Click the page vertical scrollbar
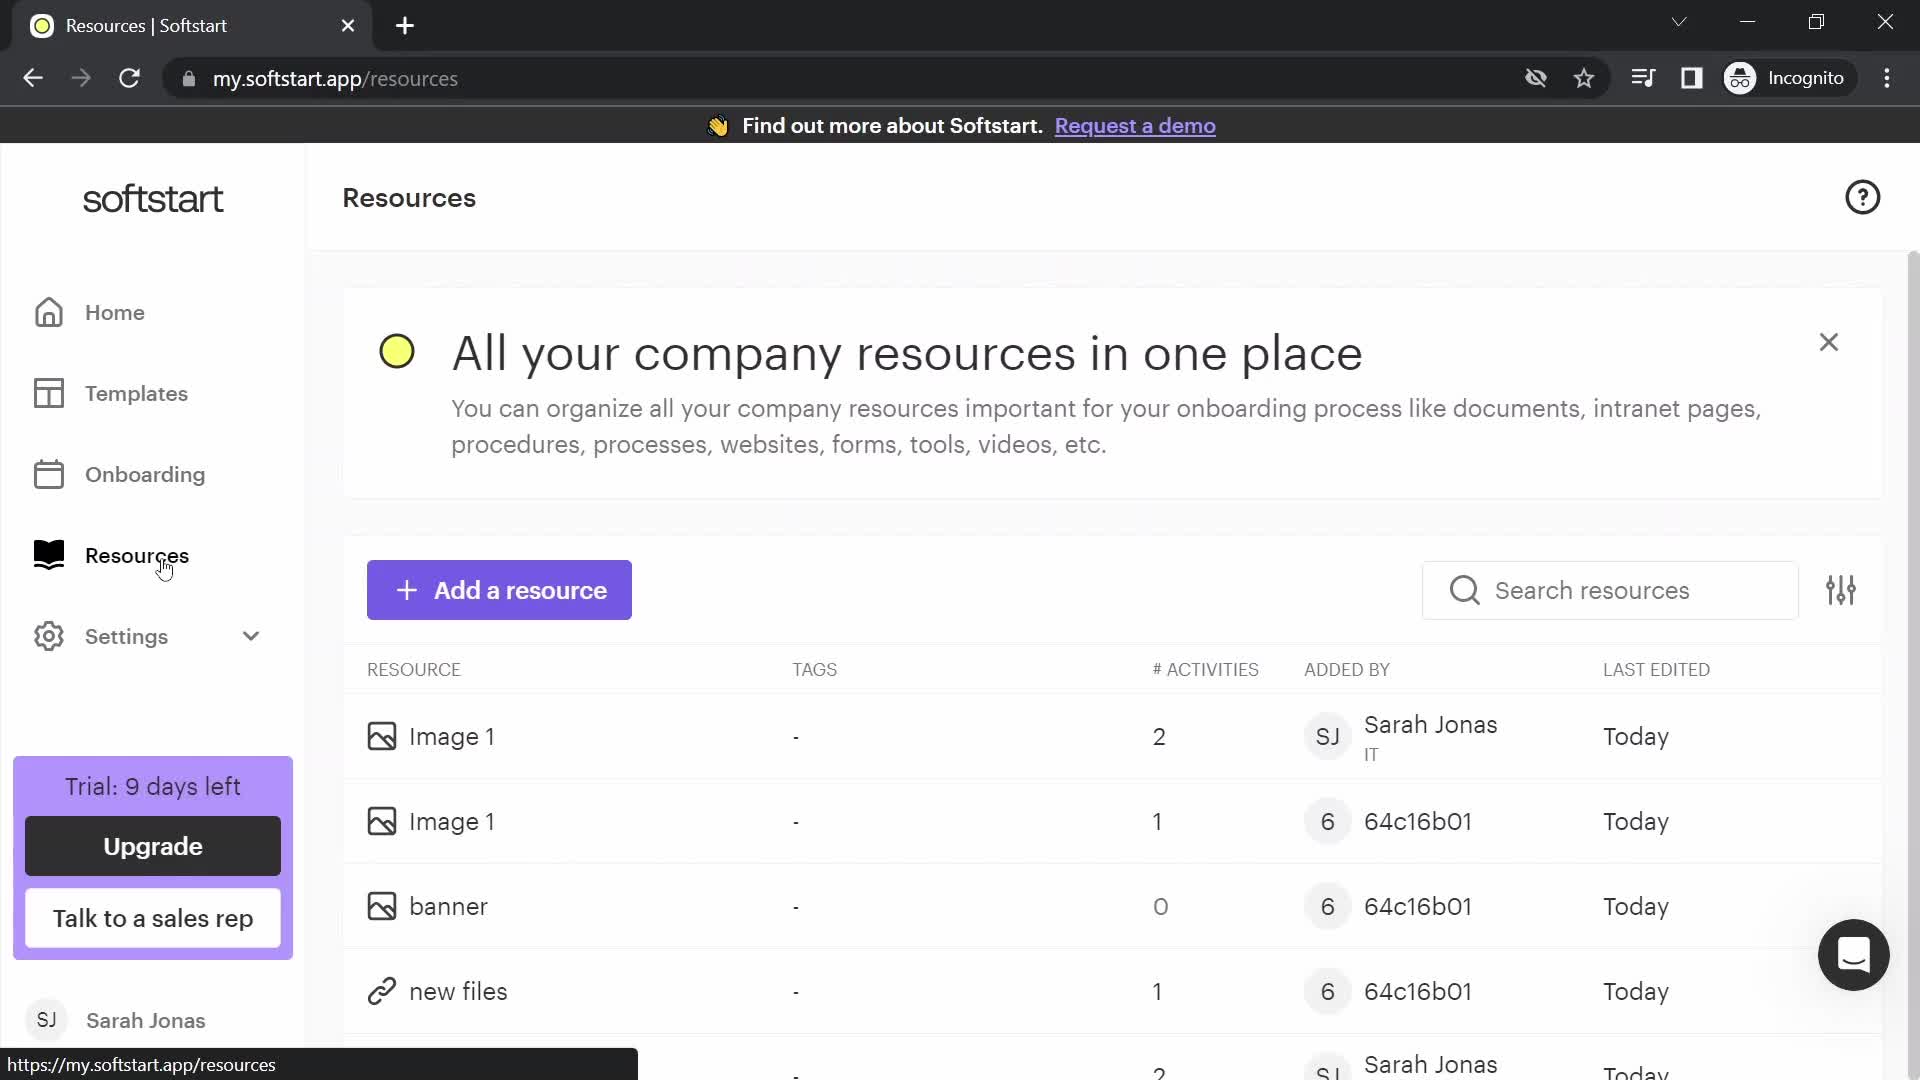Viewport: 1920px width, 1080px height. click(1913, 660)
